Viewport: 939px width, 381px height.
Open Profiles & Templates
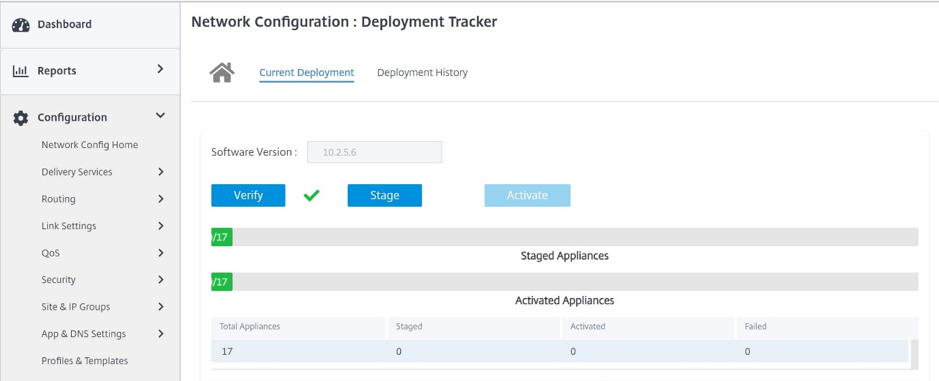[x=84, y=361]
